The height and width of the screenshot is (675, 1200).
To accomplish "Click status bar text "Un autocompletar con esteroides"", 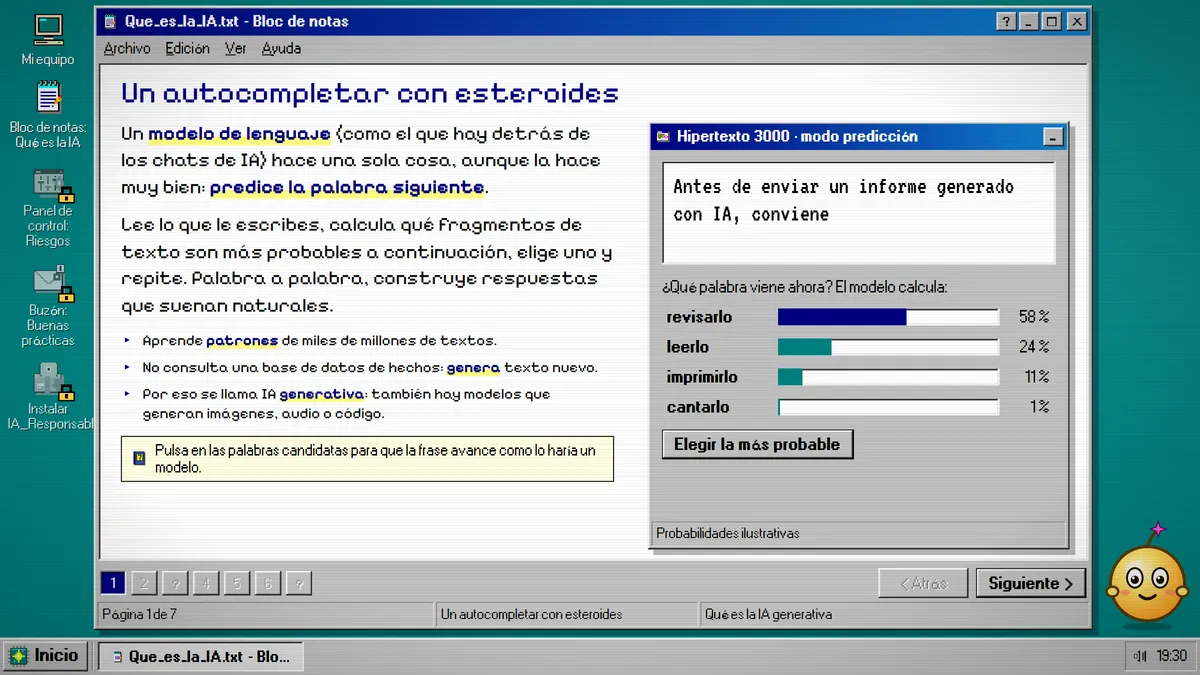I will click(x=531, y=614).
